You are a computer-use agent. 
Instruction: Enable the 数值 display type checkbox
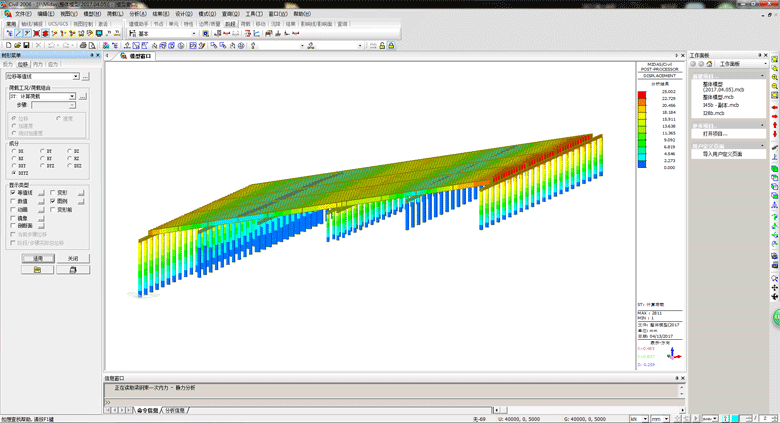[10, 200]
